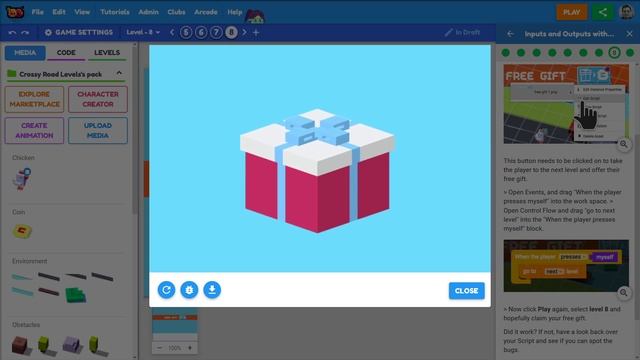This screenshot has width=640, height=360.
Task: Select the green block Environment asset
Action: pyautogui.click(x=76, y=295)
